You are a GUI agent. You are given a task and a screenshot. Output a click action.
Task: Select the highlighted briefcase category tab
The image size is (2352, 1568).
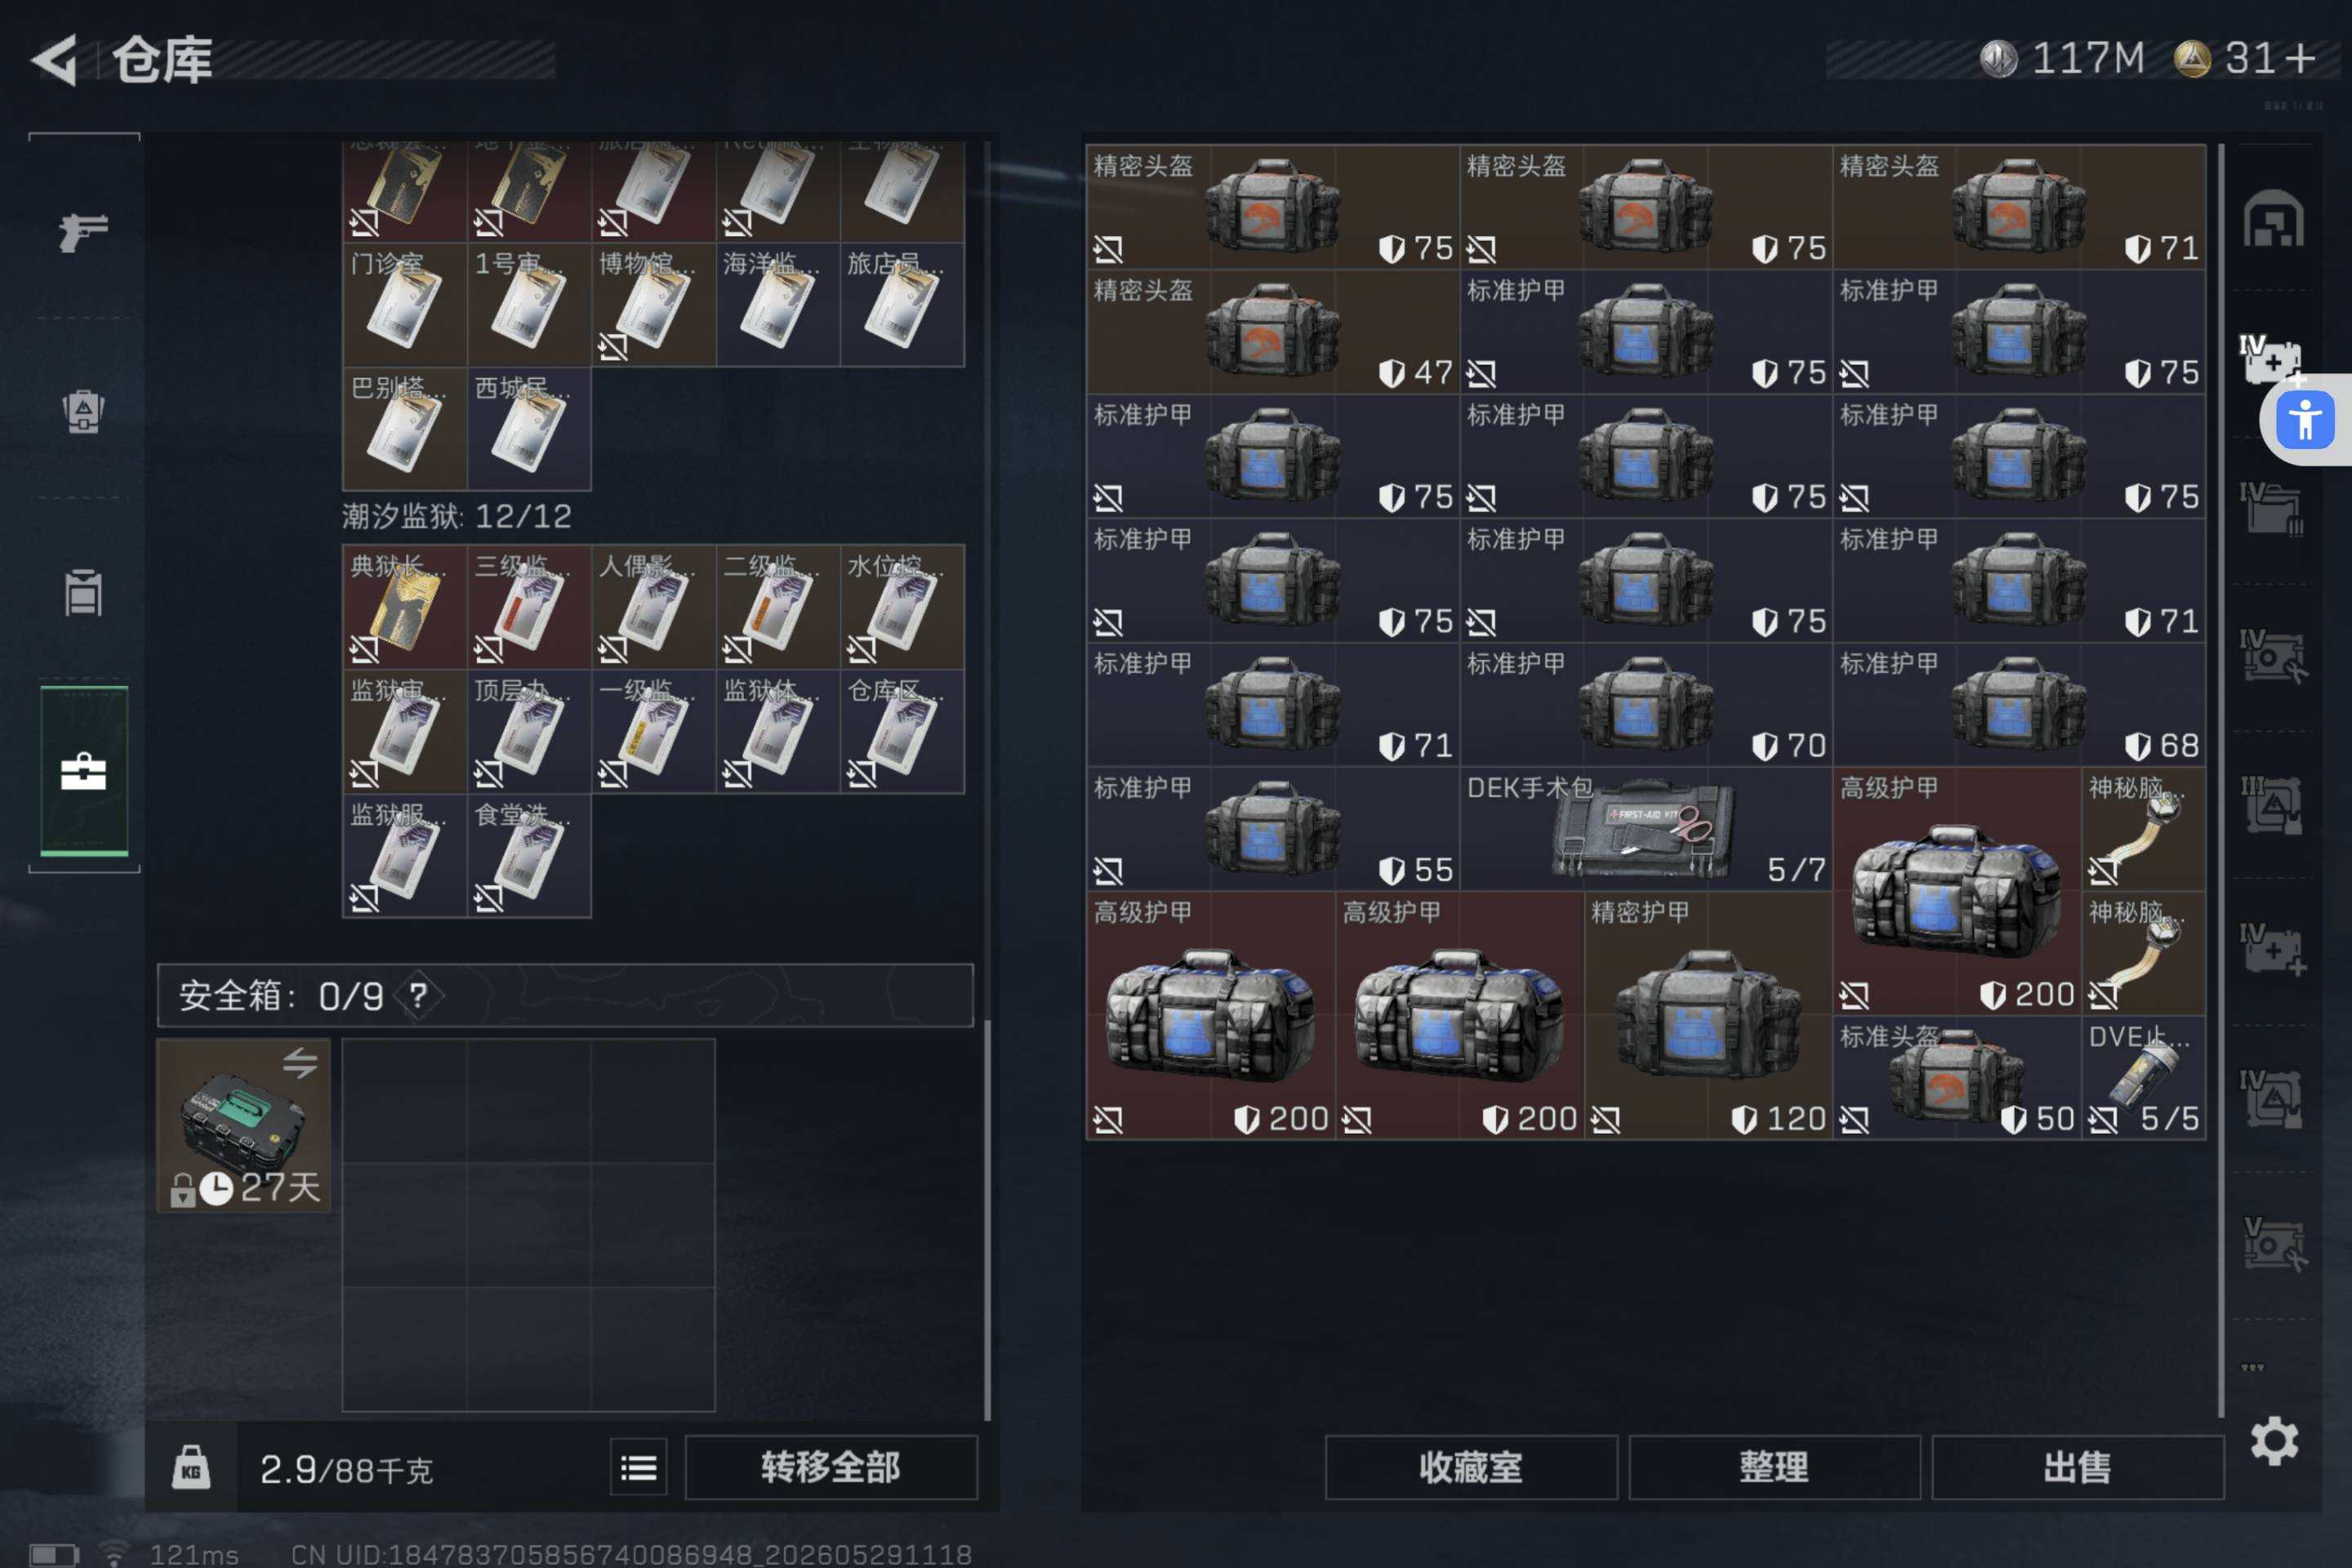84,771
